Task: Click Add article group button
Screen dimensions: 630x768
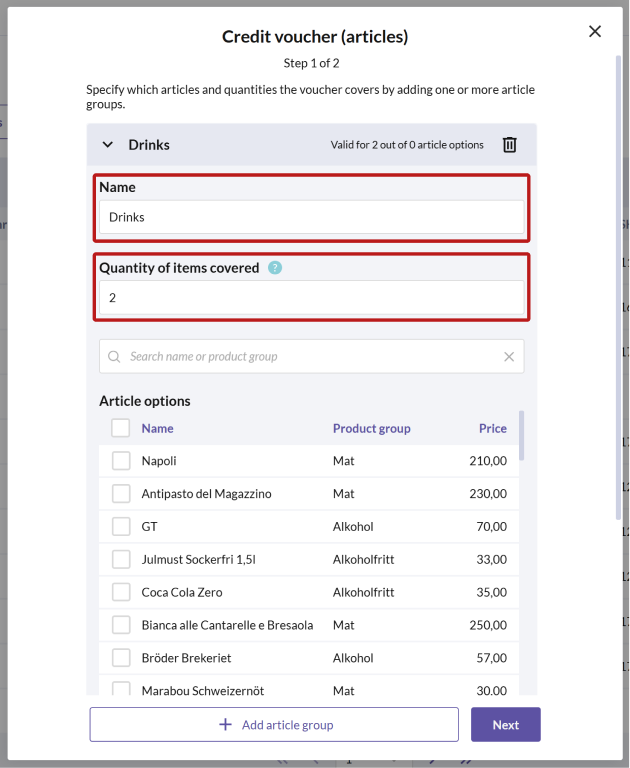Action: (x=274, y=724)
